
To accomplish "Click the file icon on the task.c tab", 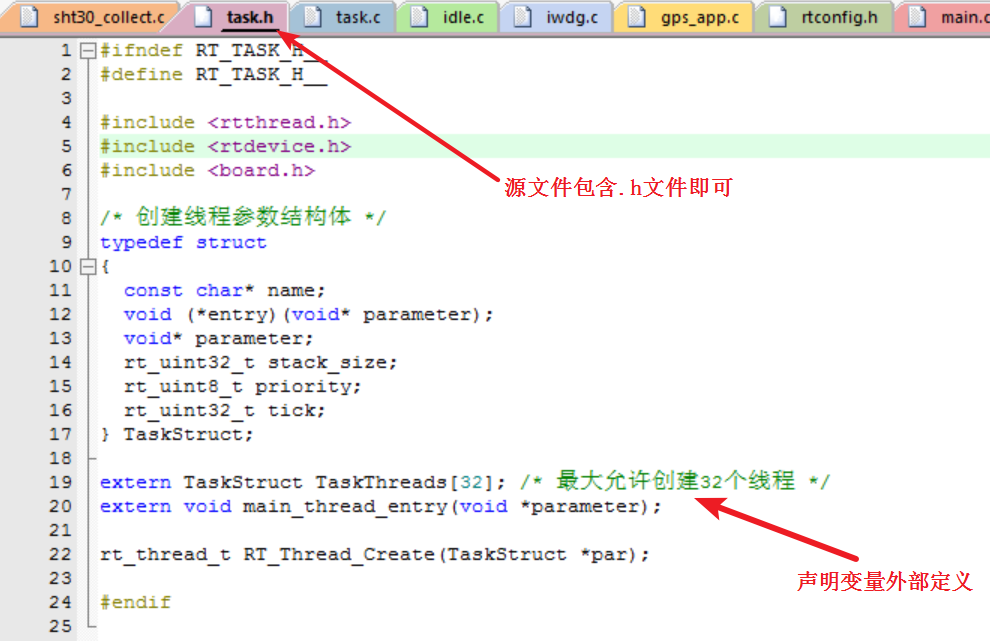I will tap(315, 16).
